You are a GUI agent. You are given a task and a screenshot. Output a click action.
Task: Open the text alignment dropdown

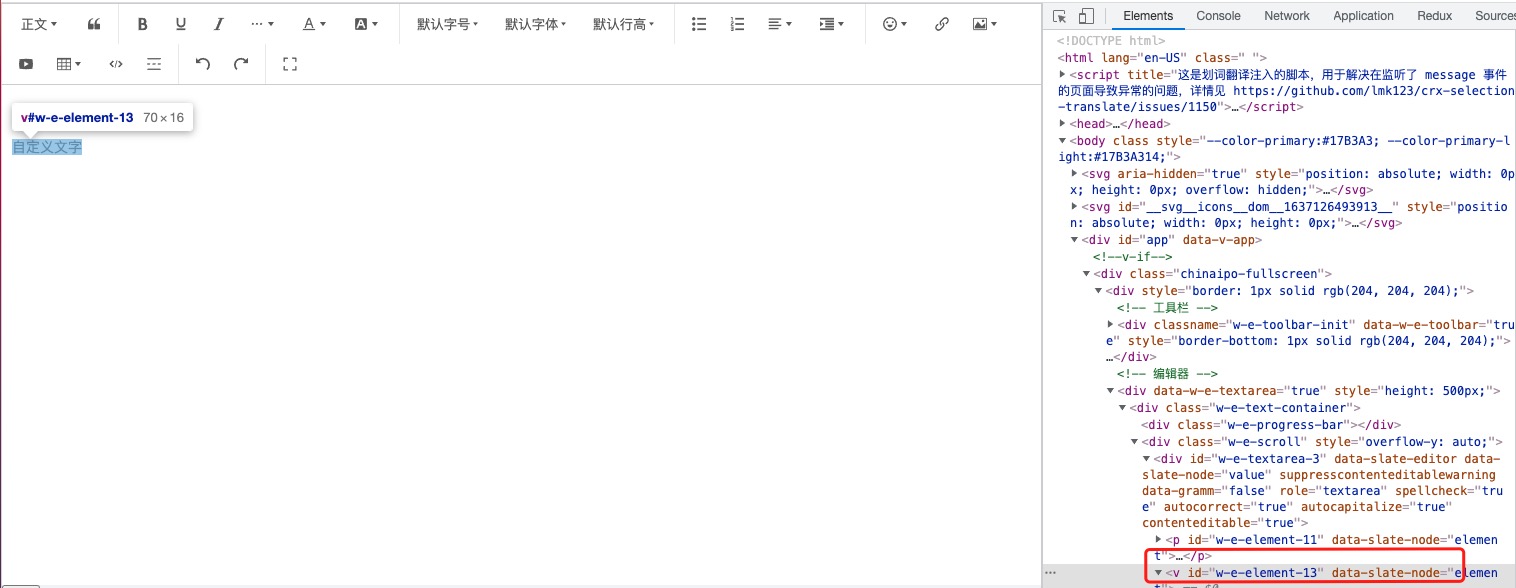click(x=780, y=24)
